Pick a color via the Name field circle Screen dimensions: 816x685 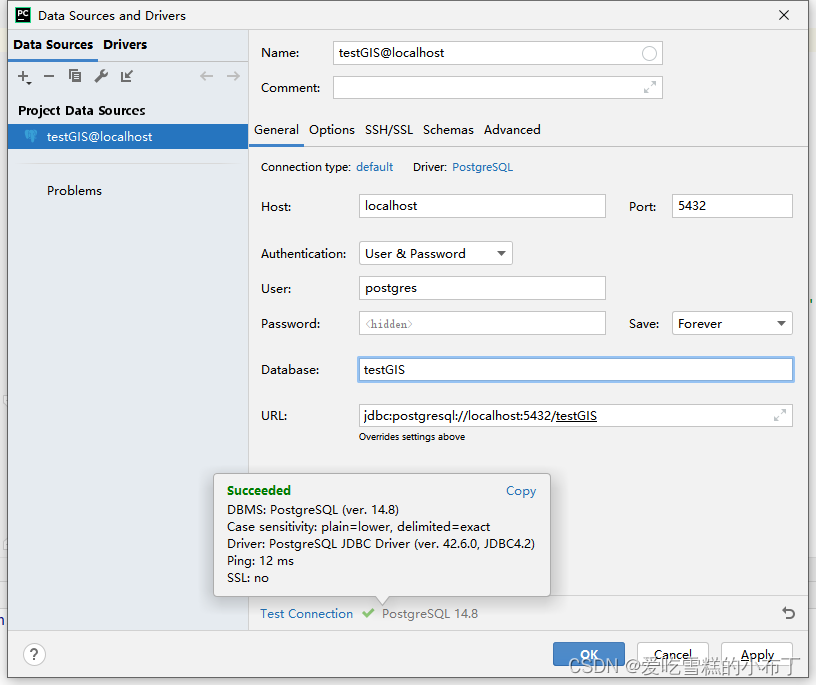[x=649, y=53]
